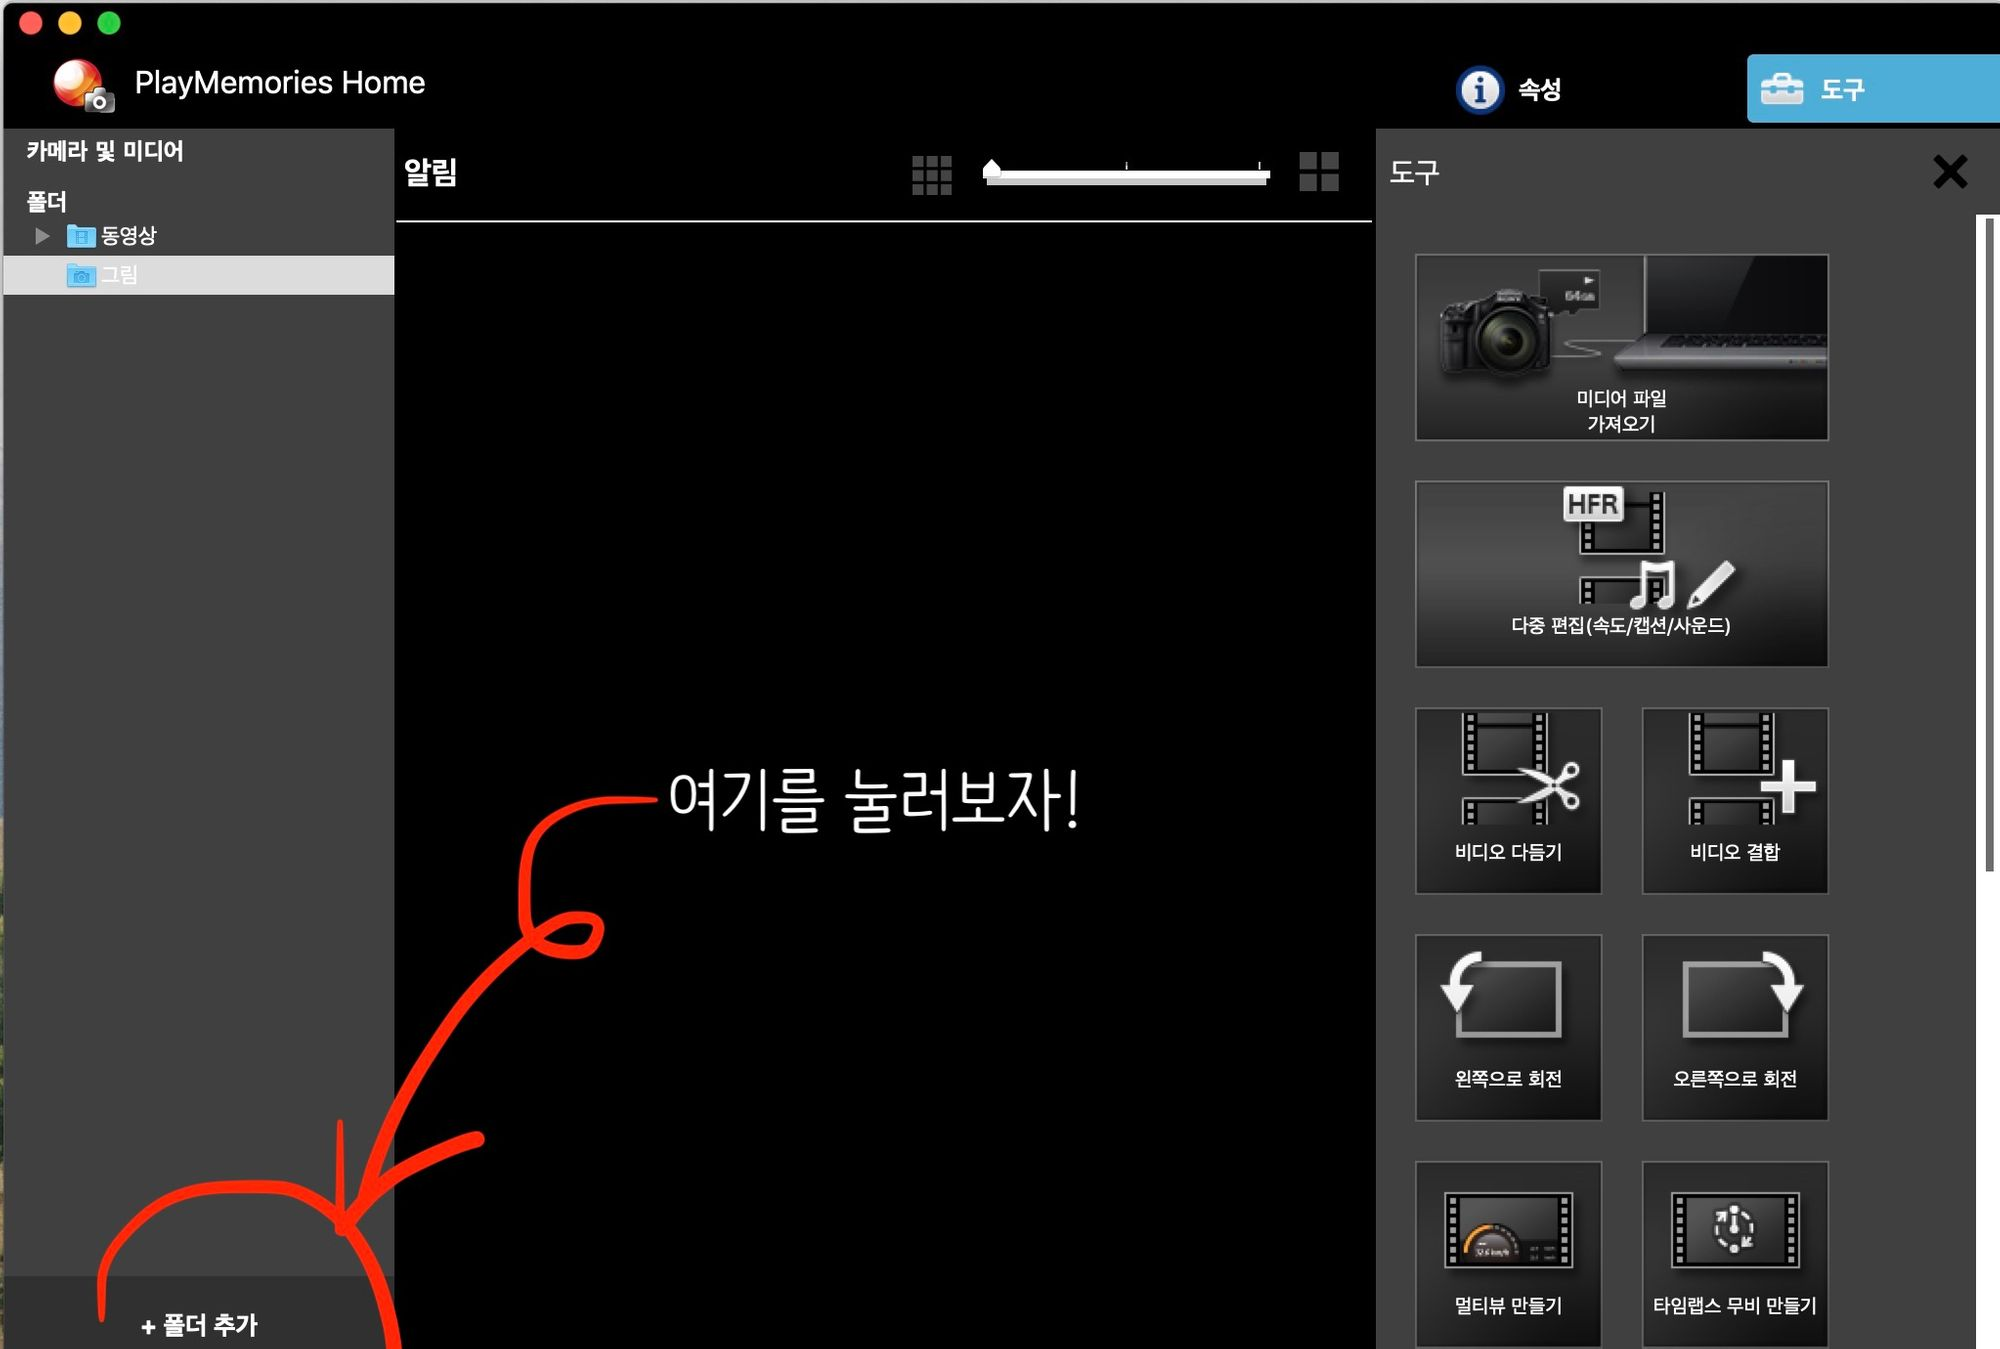Open Create Time-lapse Movie (타임랩스 무비 만들기)
Screen dimensions: 2000x1349
(1734, 1253)
